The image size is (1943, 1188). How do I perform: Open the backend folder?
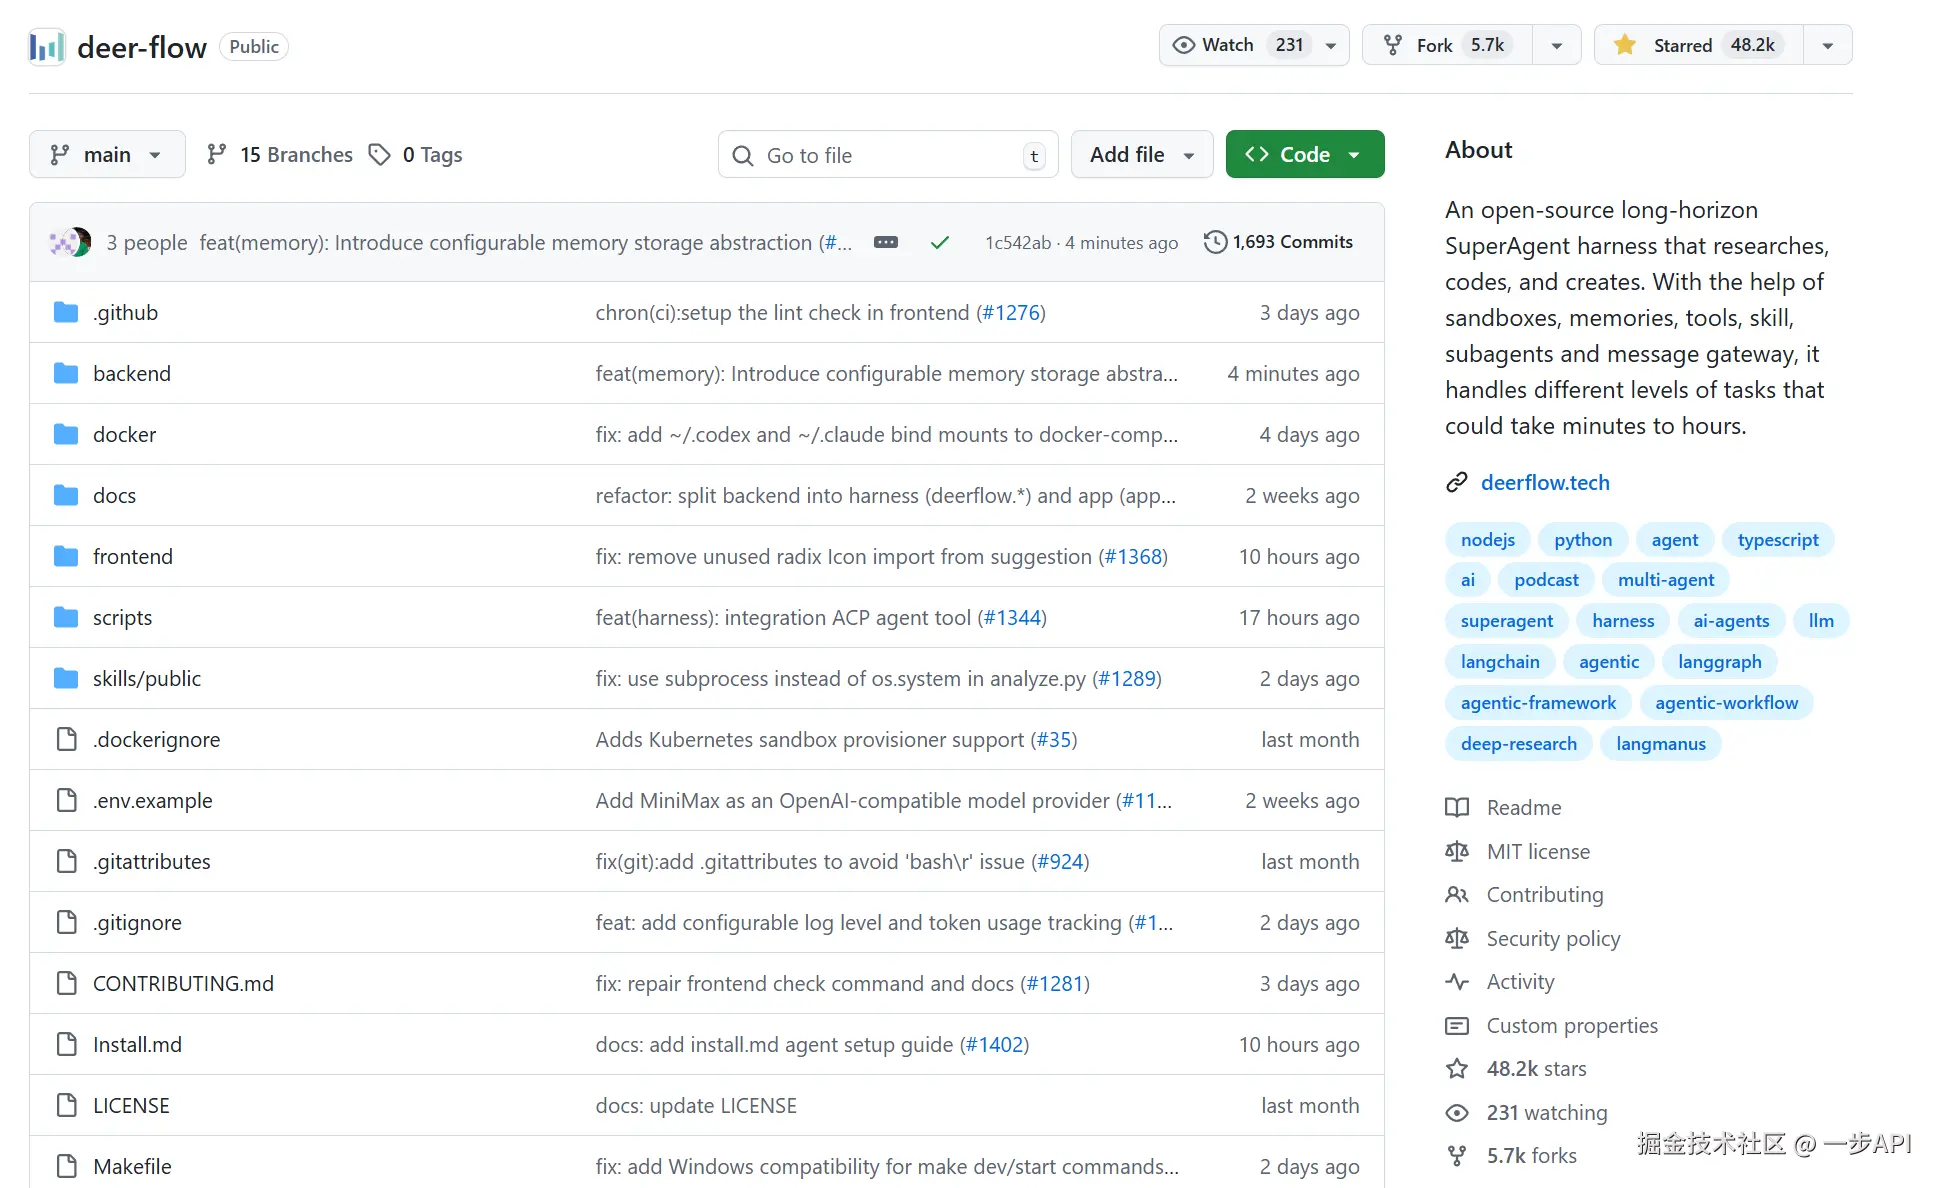132,374
